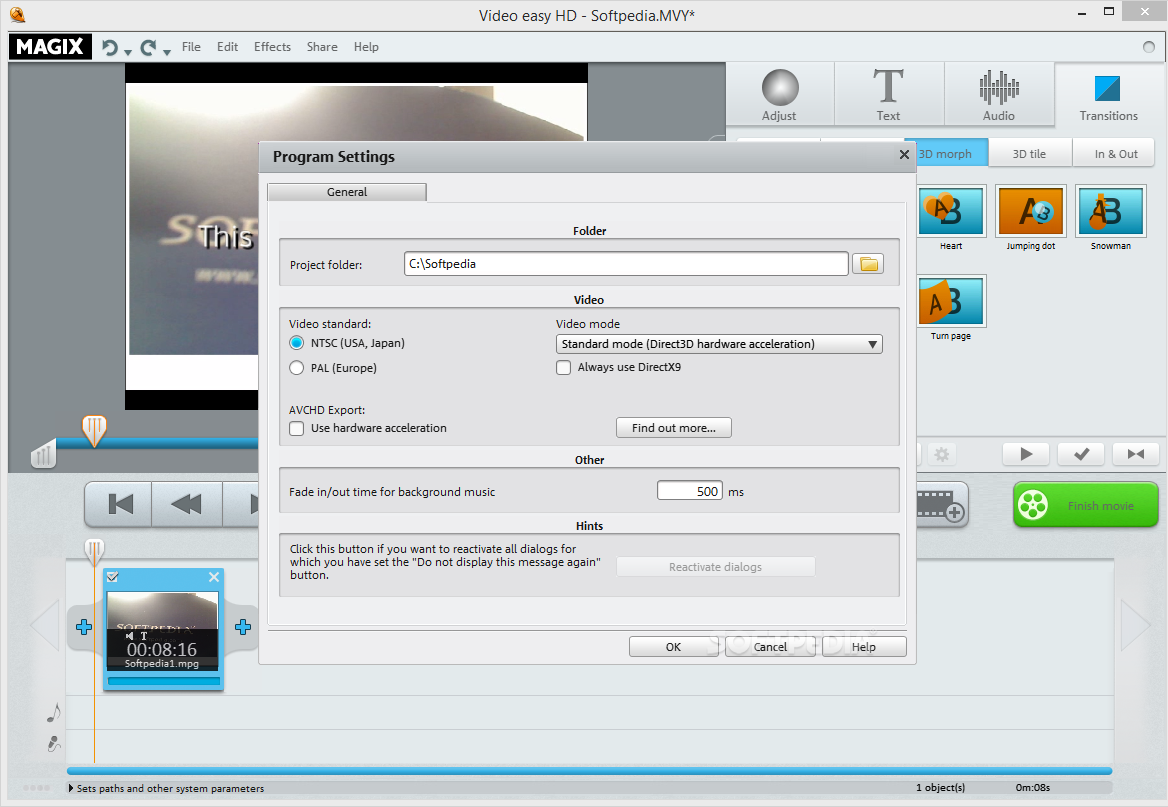Open the Effects menu
This screenshot has width=1168, height=807.
pyautogui.click(x=272, y=46)
